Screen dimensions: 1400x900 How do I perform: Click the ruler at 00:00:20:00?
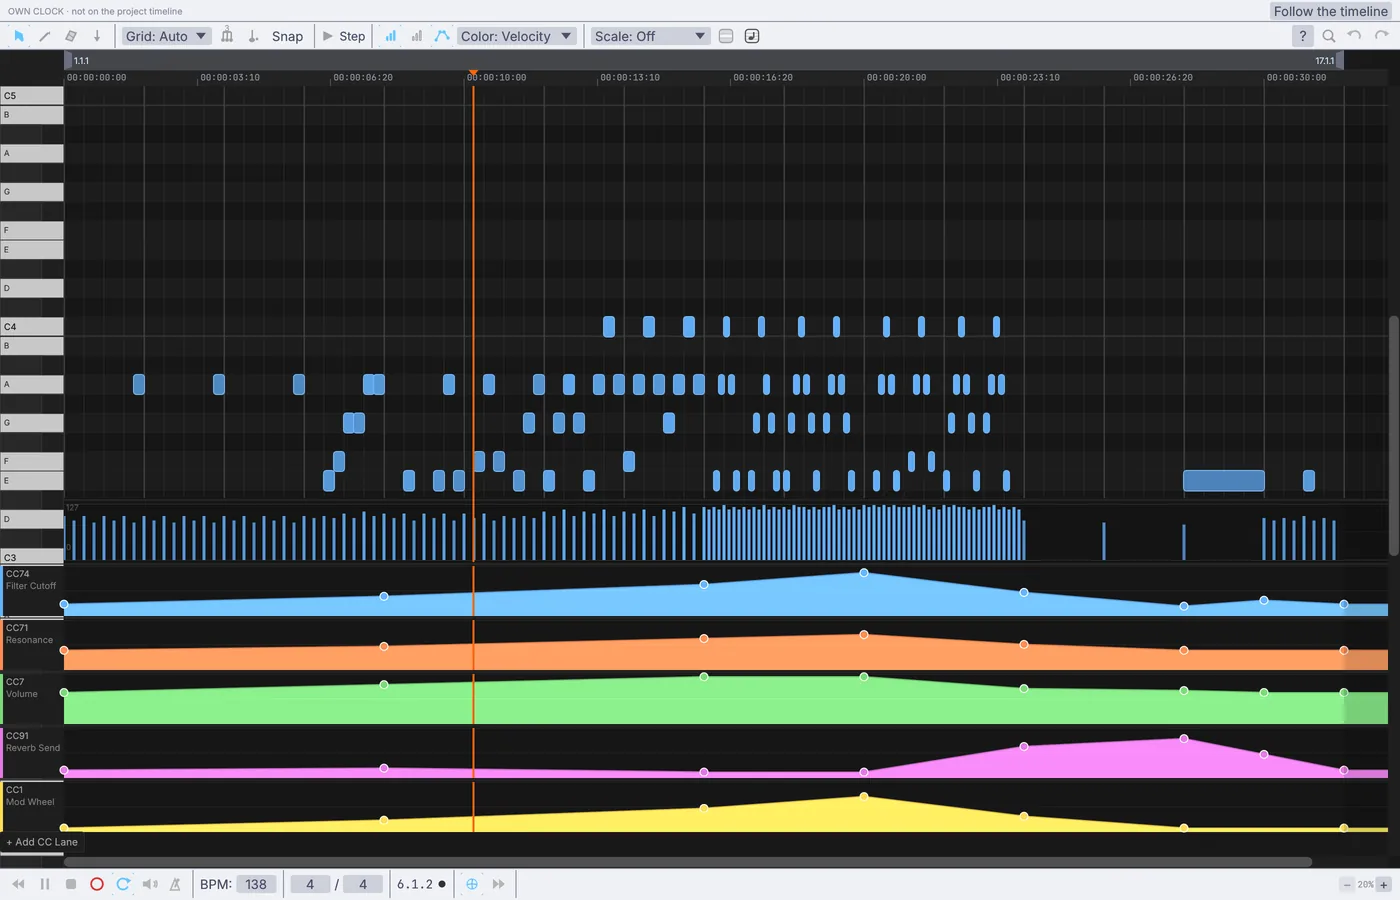tap(896, 77)
